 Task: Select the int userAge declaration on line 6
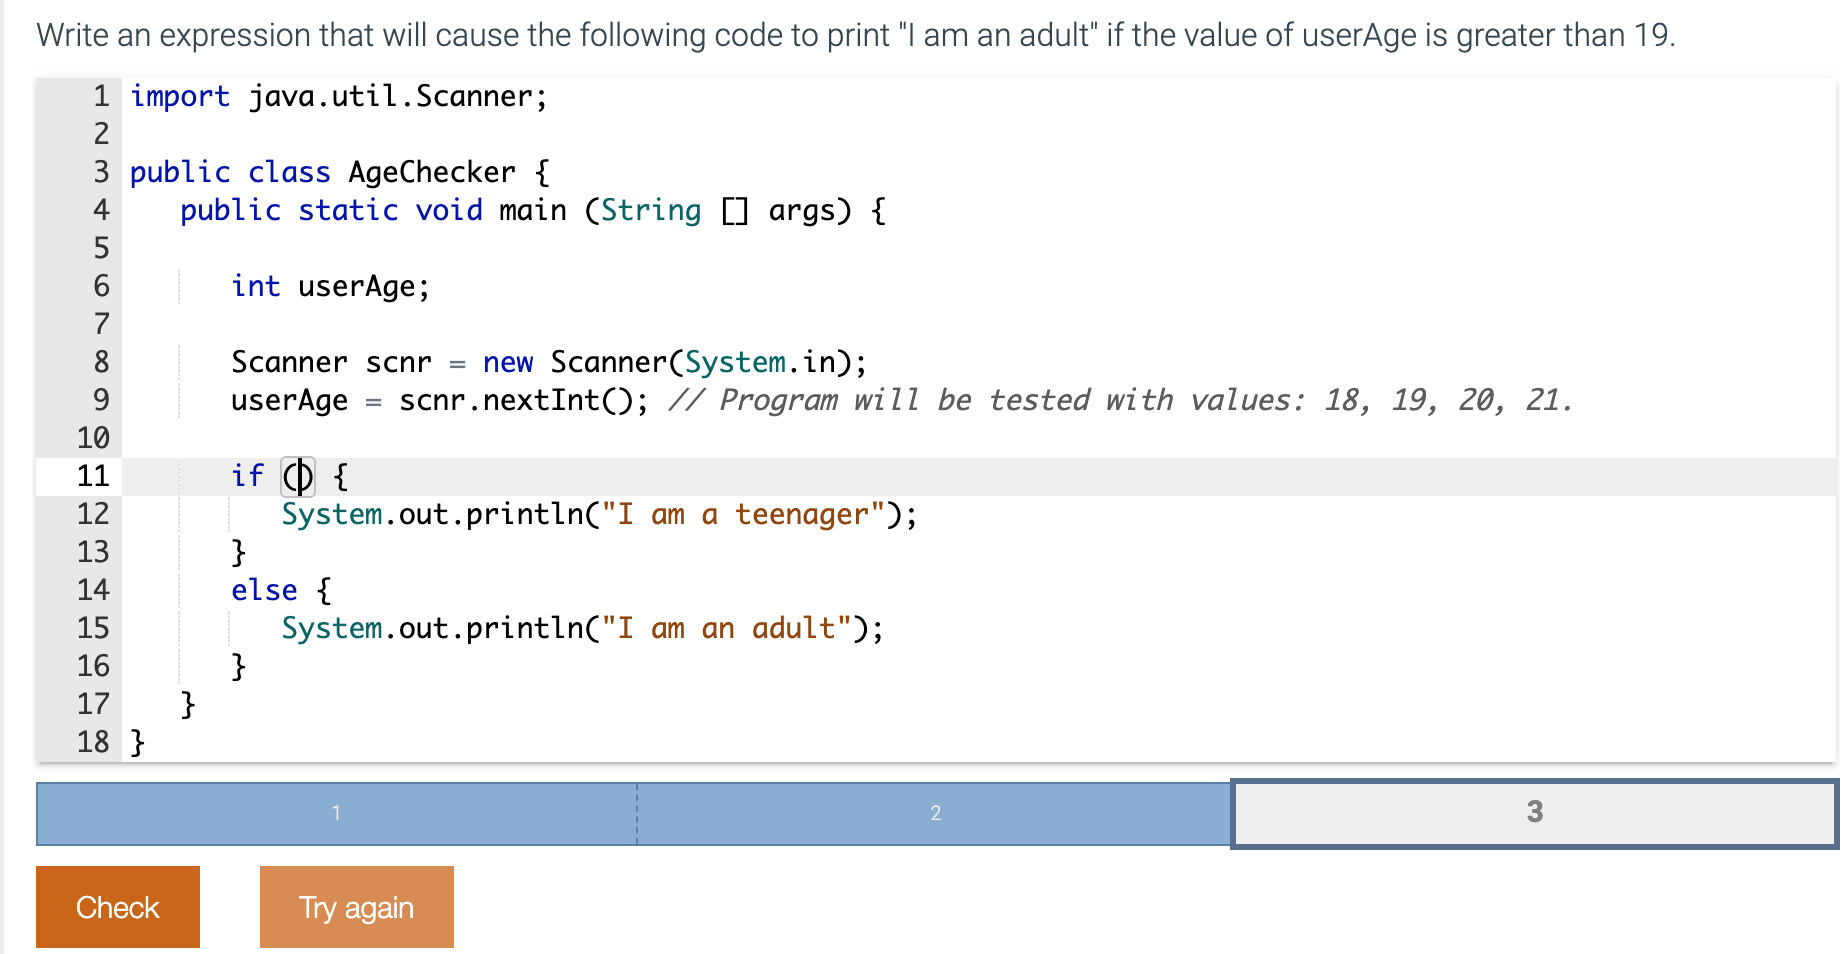pos(330,286)
